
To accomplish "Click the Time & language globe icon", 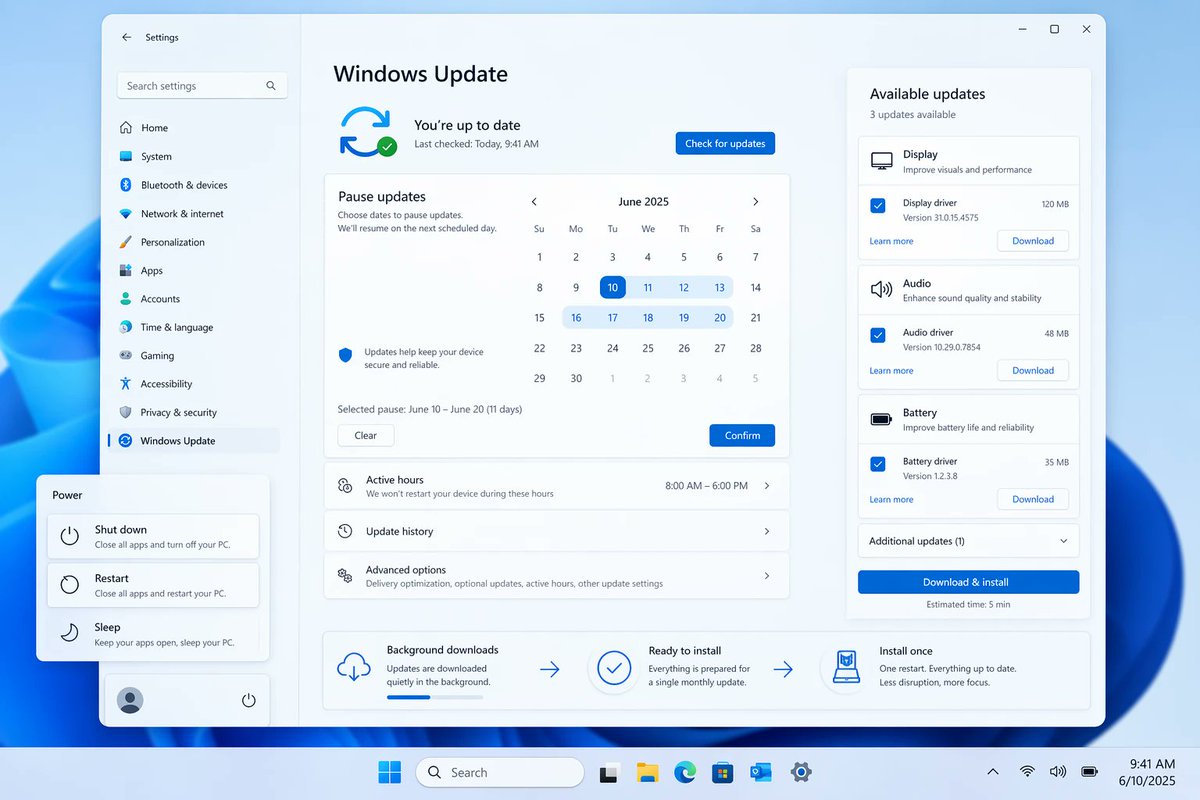I will click(x=126, y=327).
